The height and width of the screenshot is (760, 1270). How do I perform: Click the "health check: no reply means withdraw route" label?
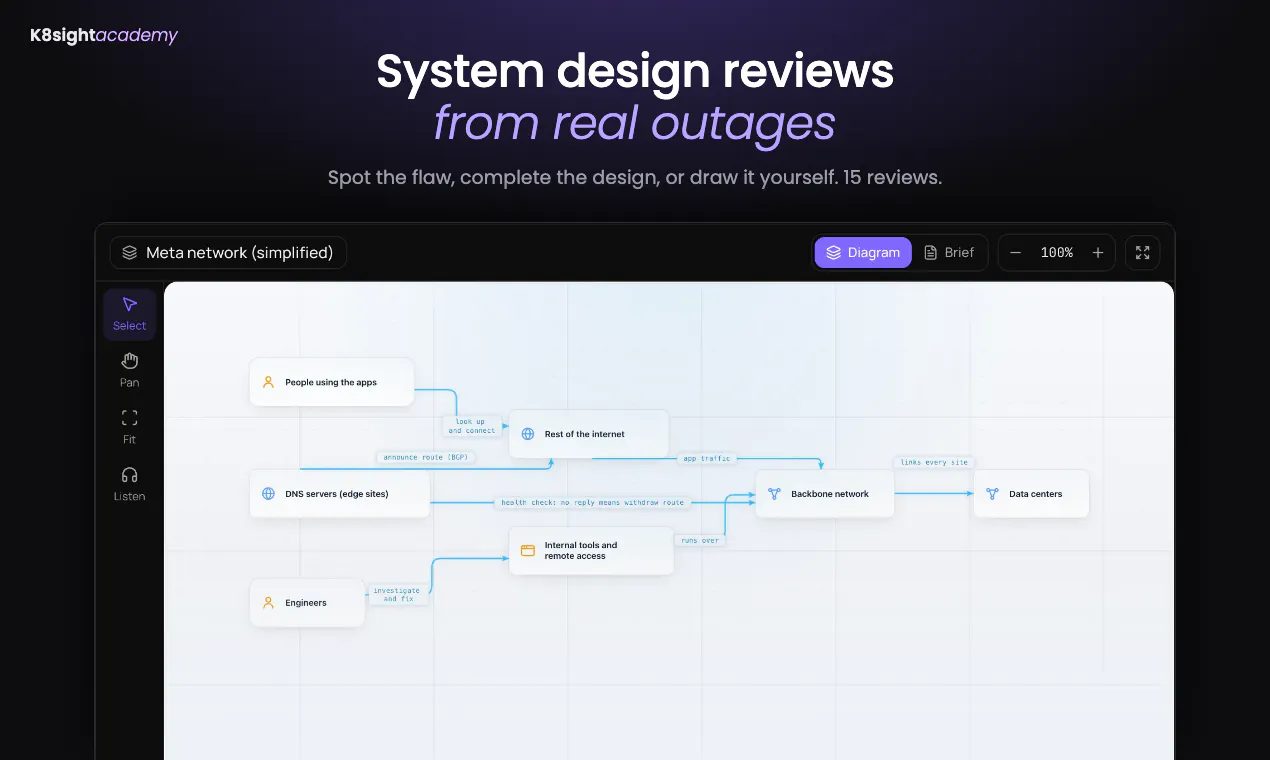click(x=593, y=502)
